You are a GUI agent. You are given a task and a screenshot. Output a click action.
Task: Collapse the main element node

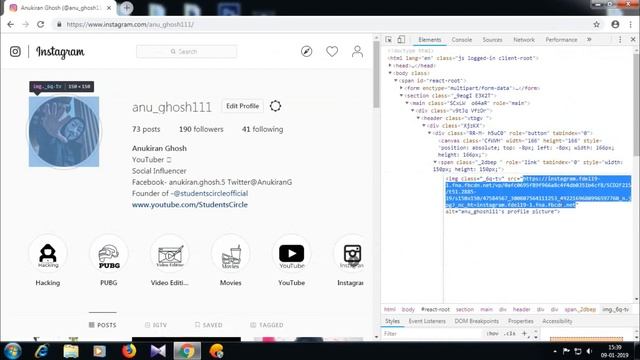pos(407,103)
